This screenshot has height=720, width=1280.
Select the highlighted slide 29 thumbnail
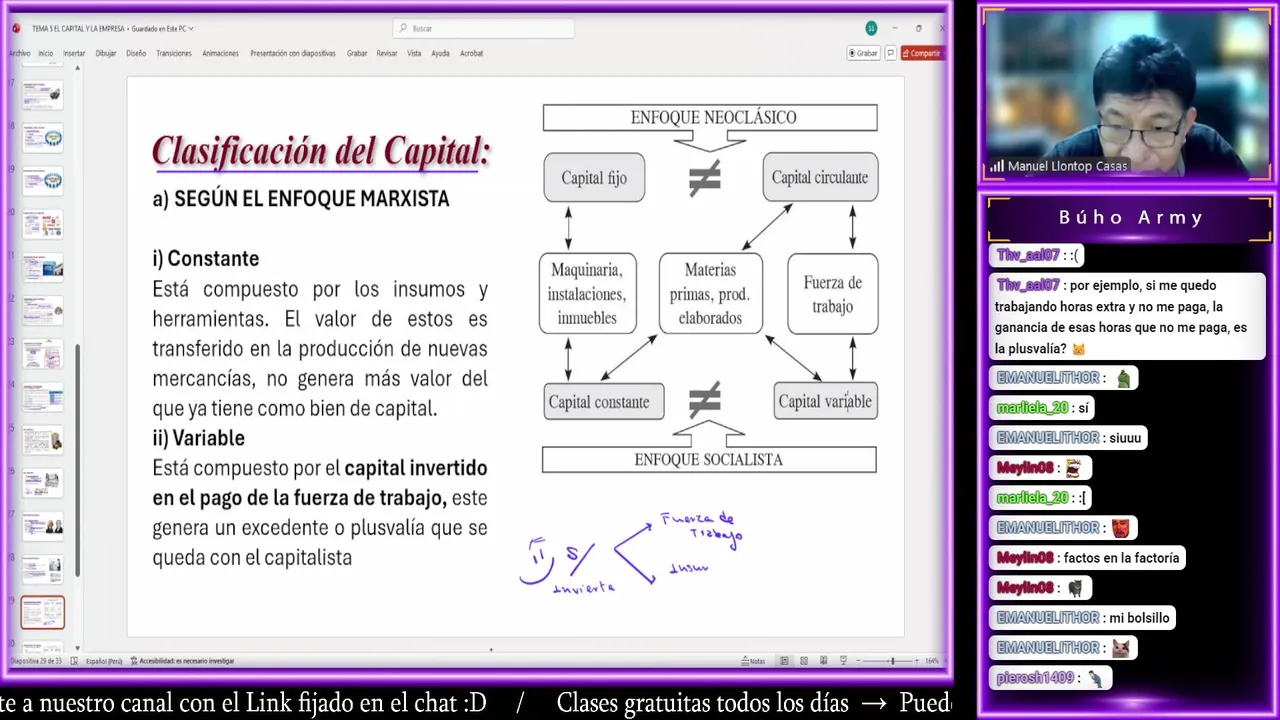tap(43, 613)
